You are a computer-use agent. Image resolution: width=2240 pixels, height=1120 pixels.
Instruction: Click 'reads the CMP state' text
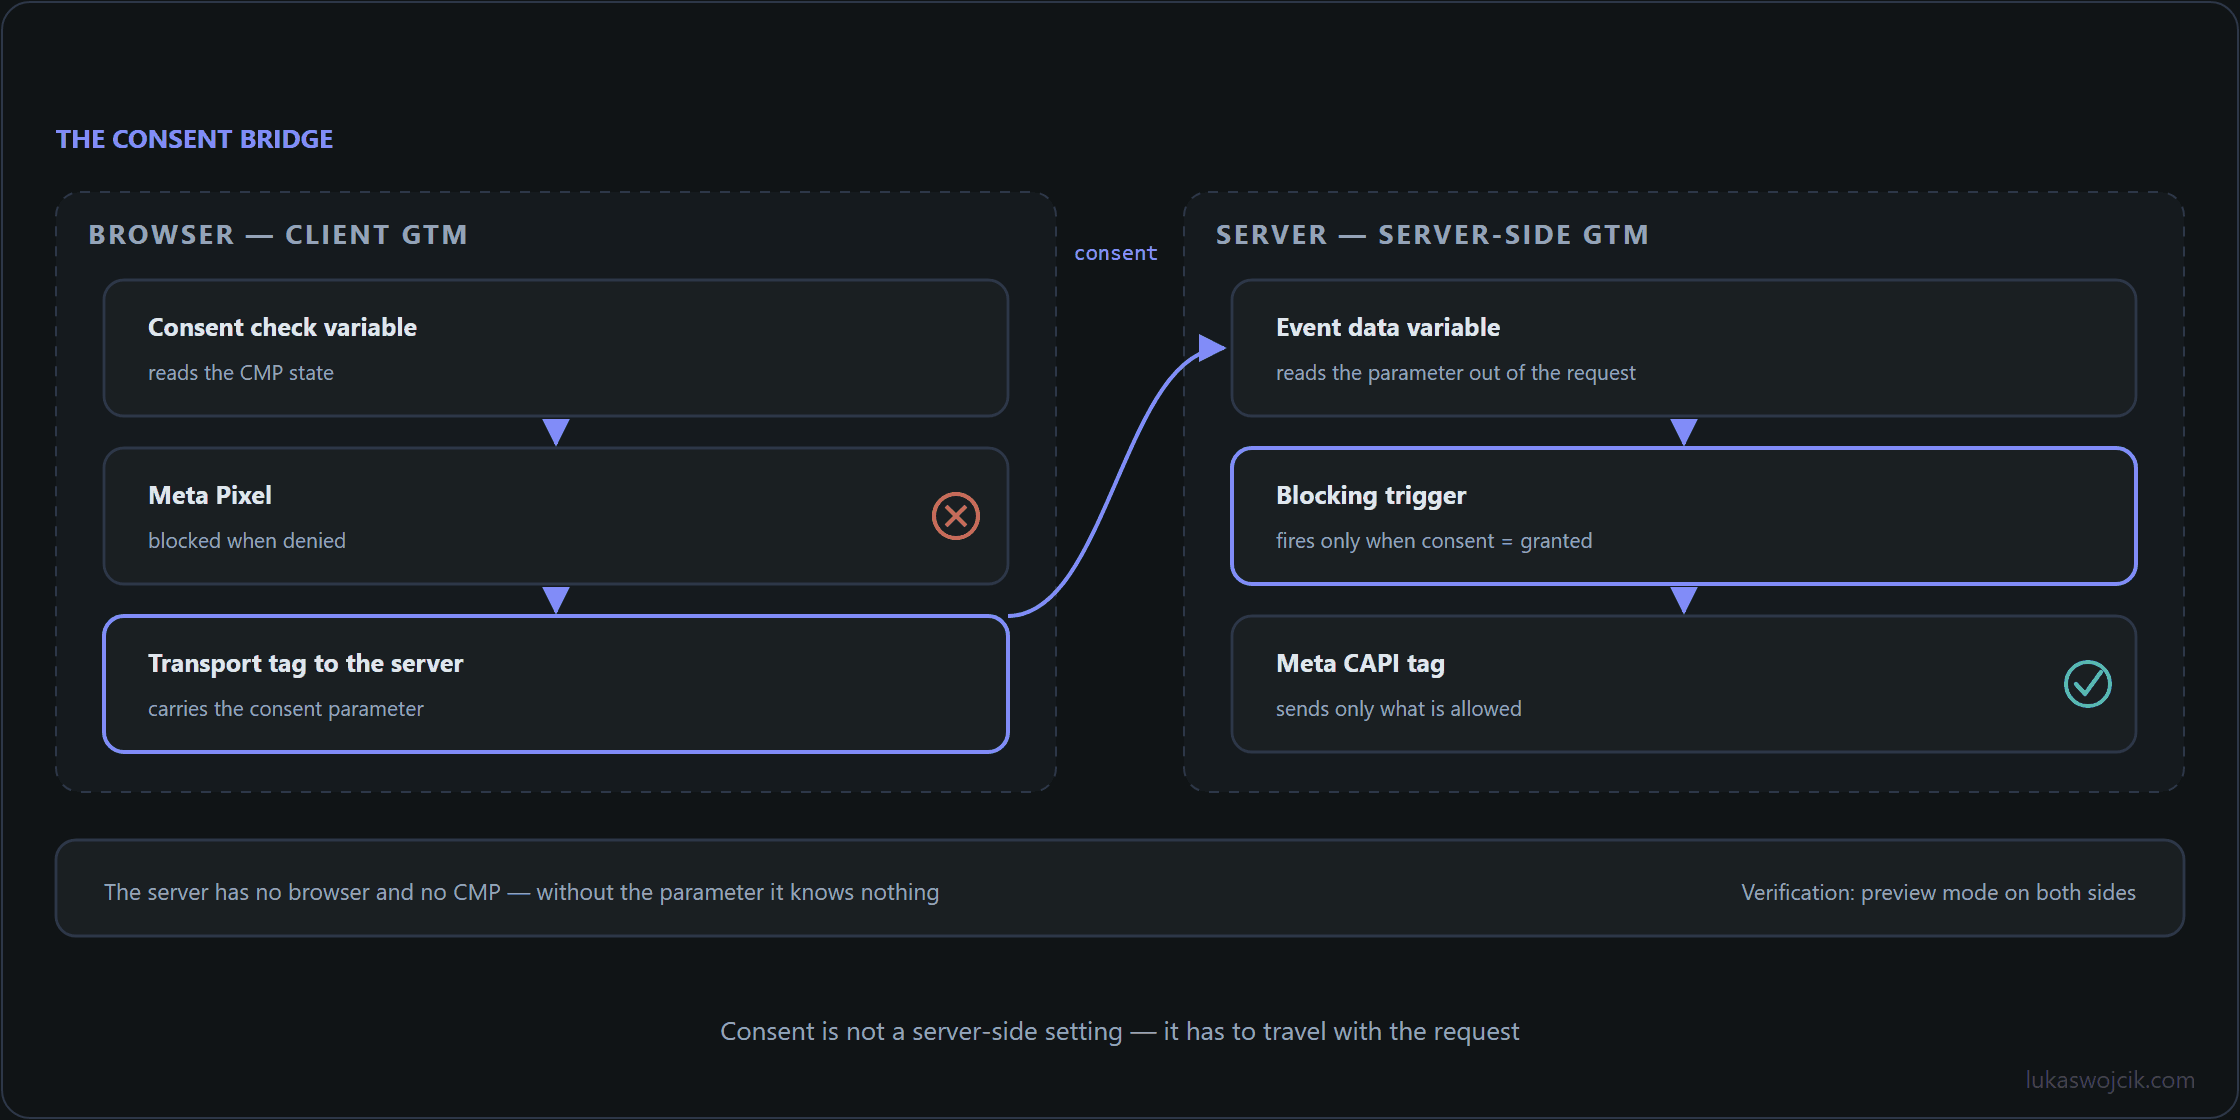(241, 373)
